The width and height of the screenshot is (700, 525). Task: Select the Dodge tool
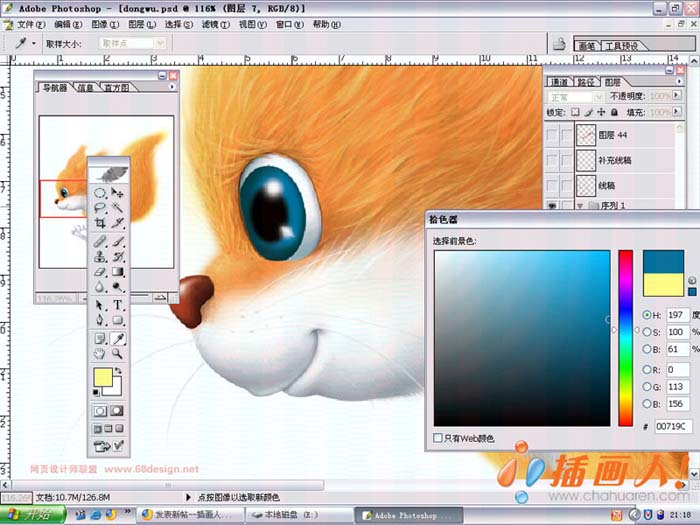[117, 286]
